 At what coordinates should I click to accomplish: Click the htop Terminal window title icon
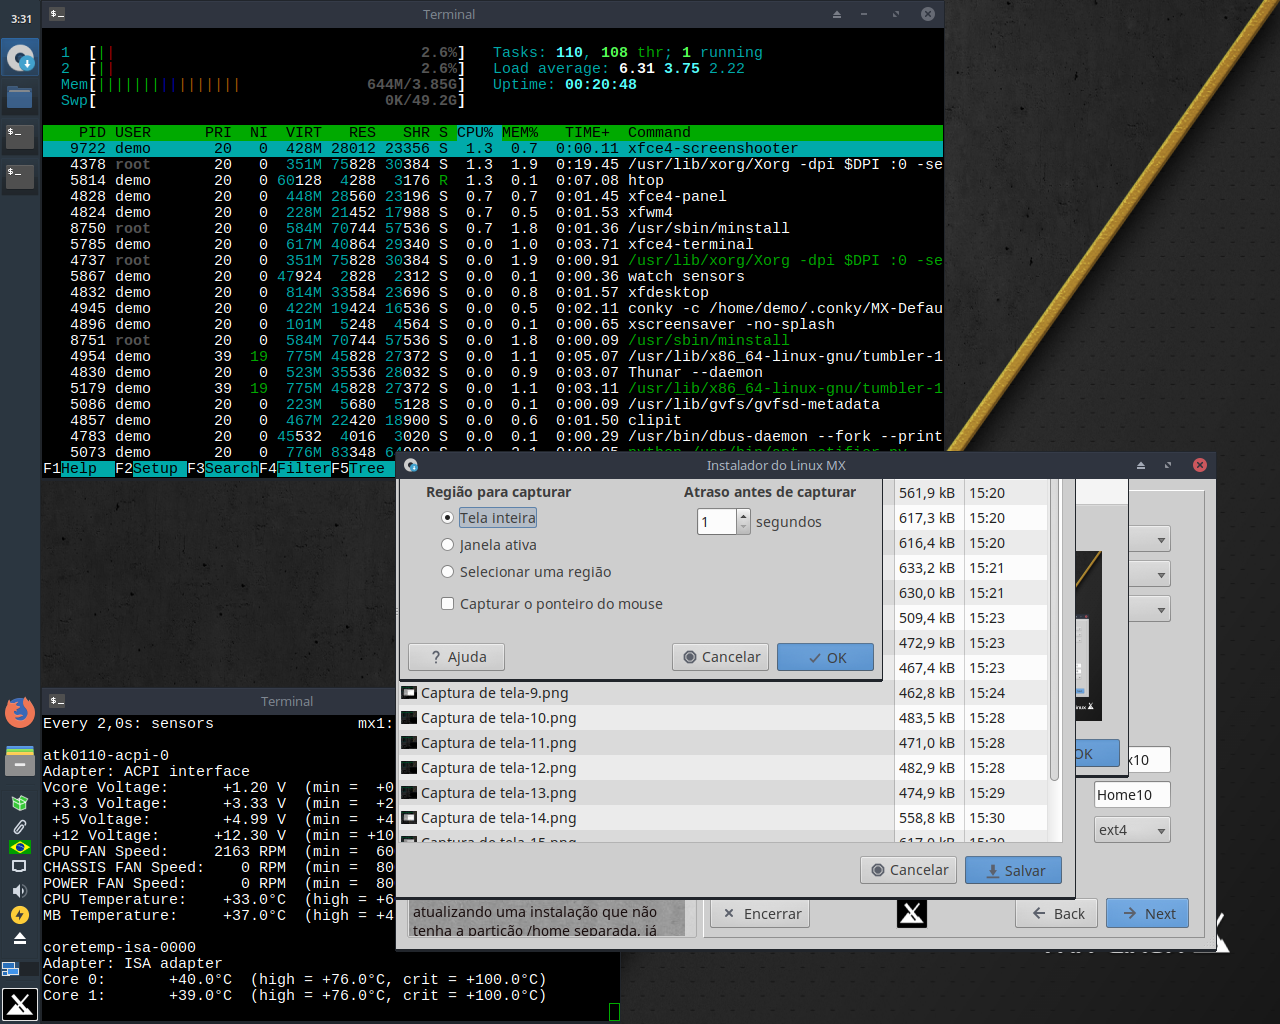[x=58, y=14]
